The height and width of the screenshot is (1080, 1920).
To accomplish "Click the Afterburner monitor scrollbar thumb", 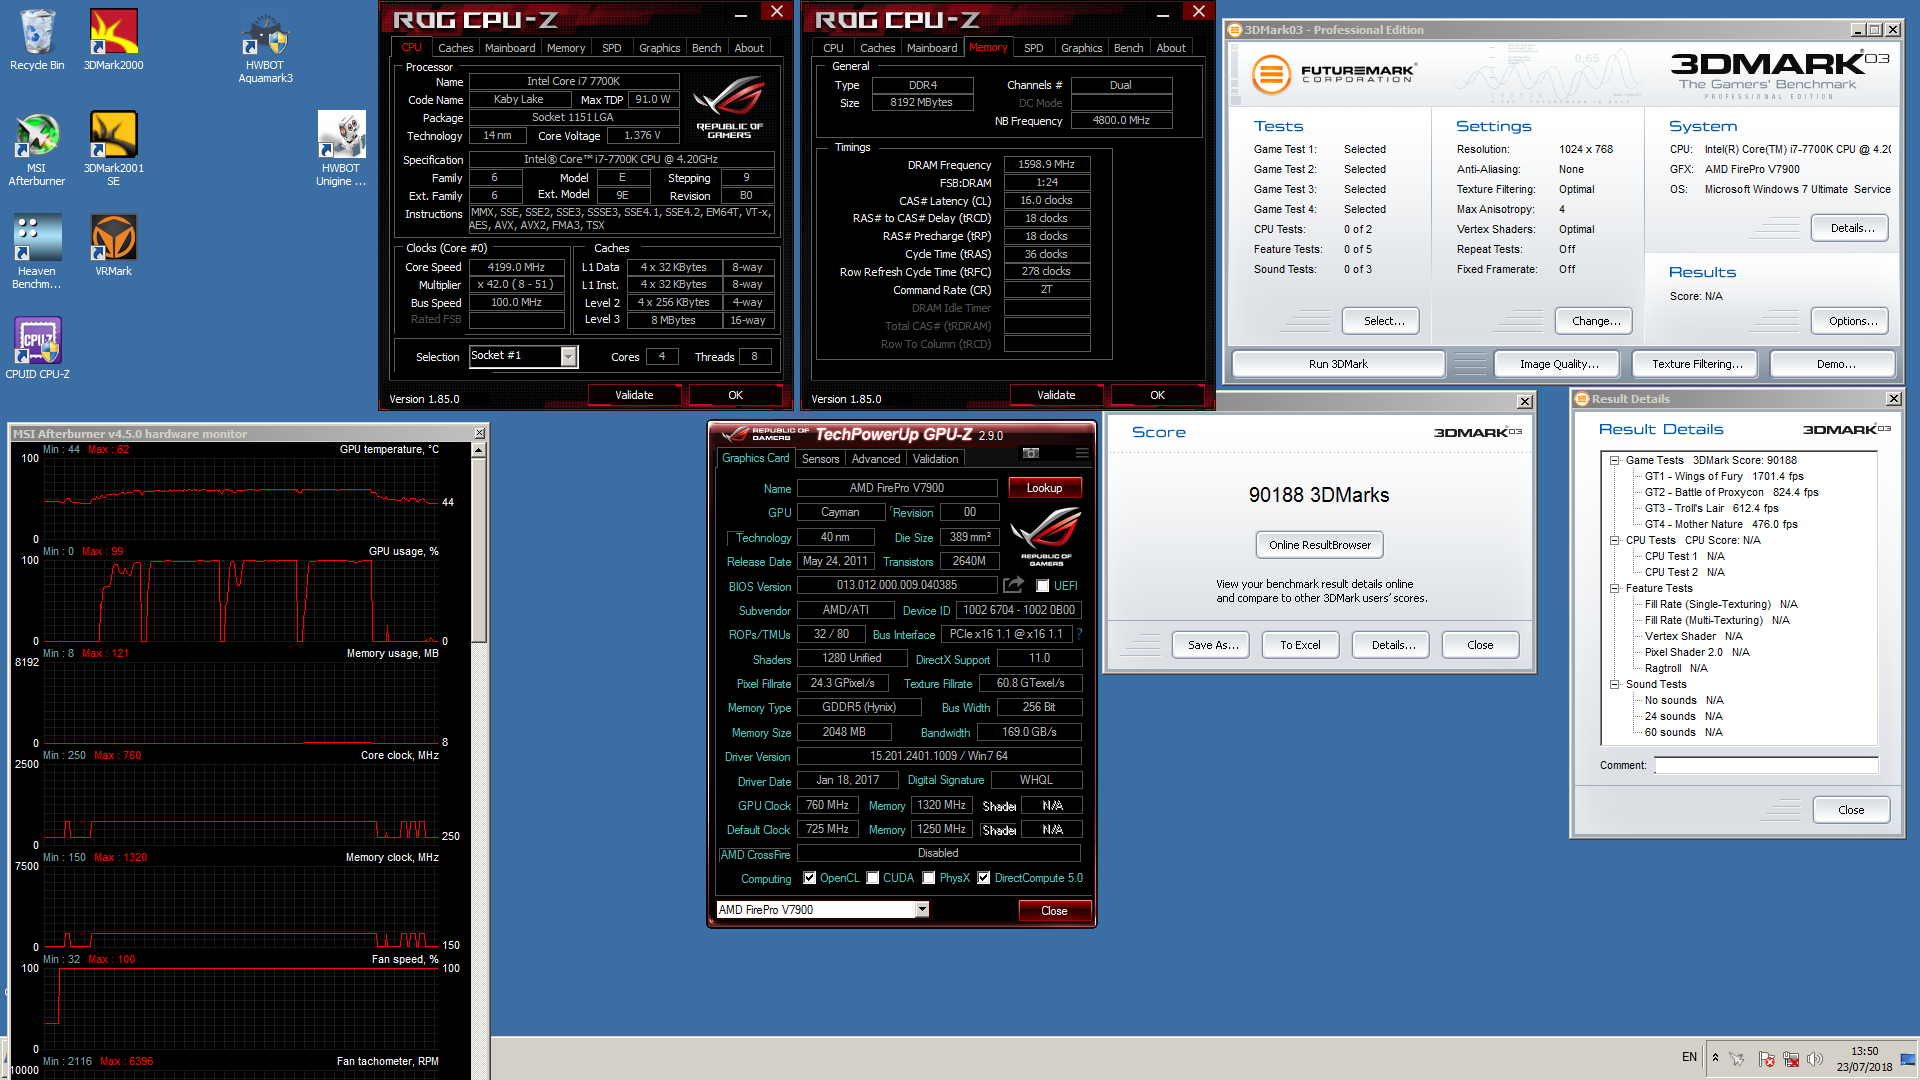I will [479, 550].
